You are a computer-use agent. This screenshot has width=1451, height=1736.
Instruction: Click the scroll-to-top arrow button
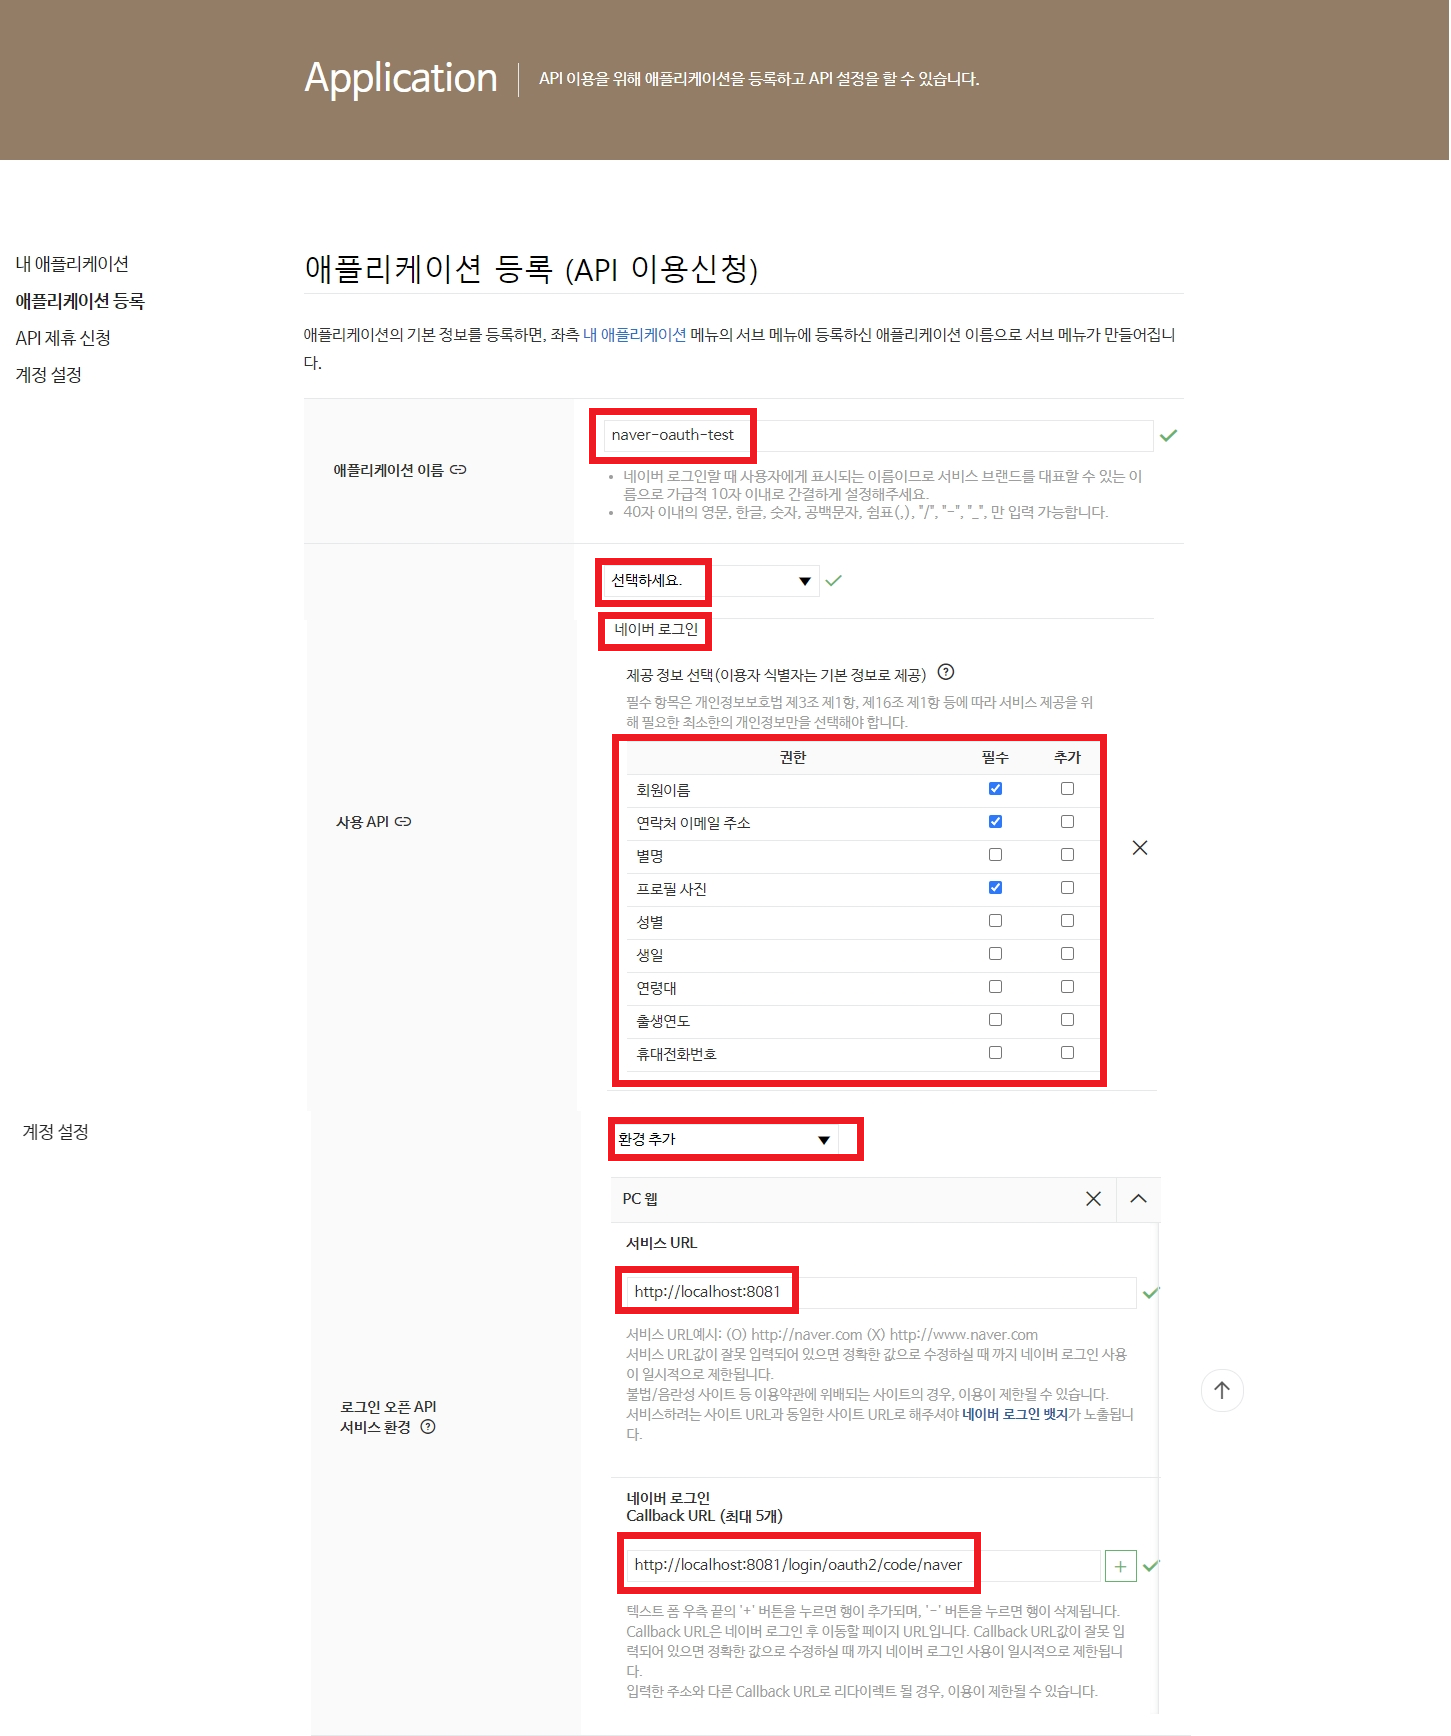[1222, 1390]
